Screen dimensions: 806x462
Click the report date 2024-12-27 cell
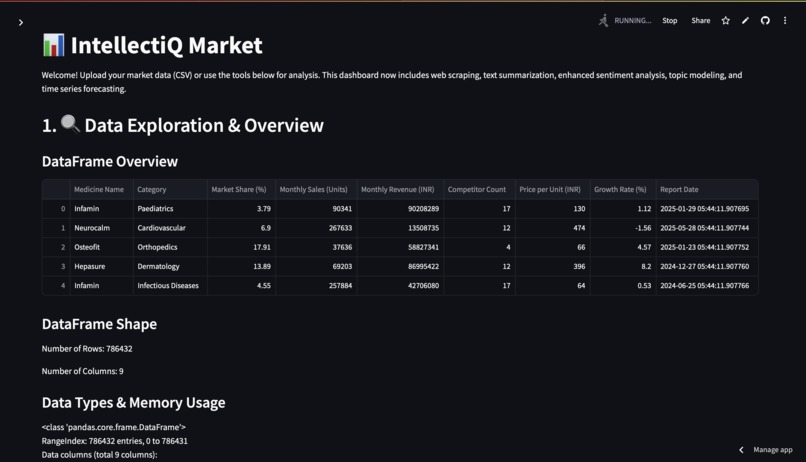tap(707, 266)
